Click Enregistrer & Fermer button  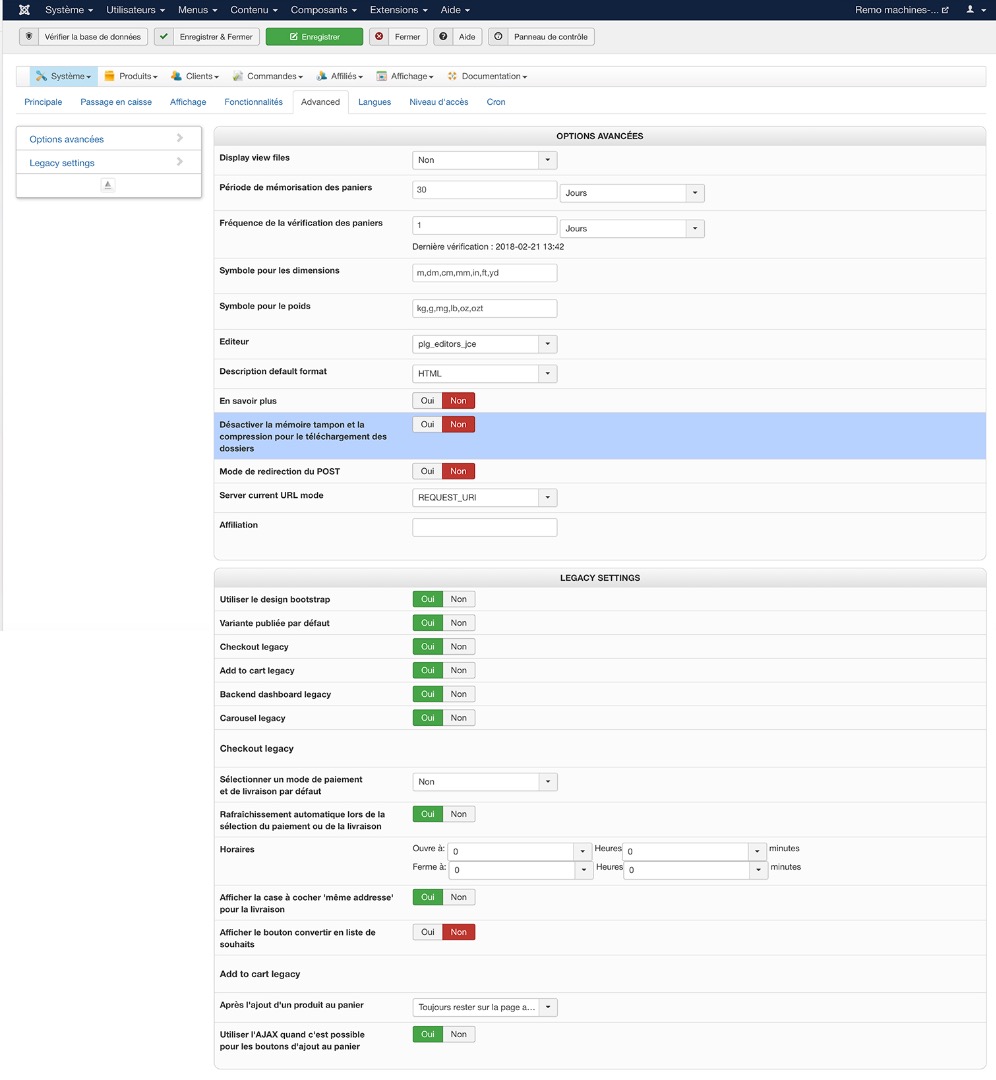click(x=207, y=37)
